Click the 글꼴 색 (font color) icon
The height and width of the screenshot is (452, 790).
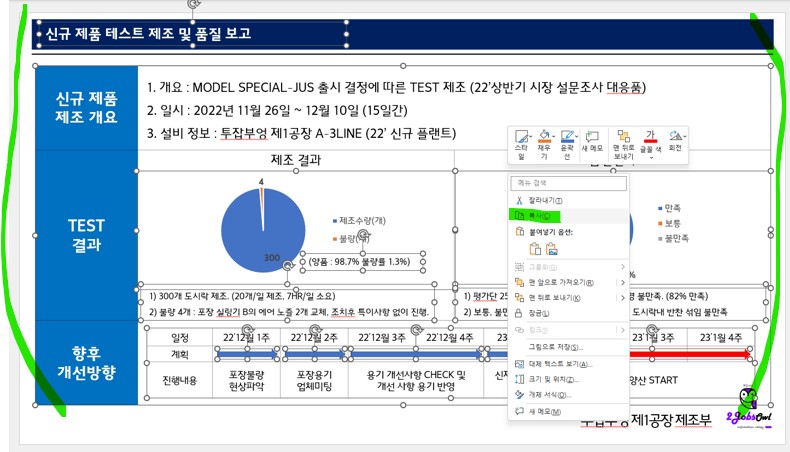point(650,136)
